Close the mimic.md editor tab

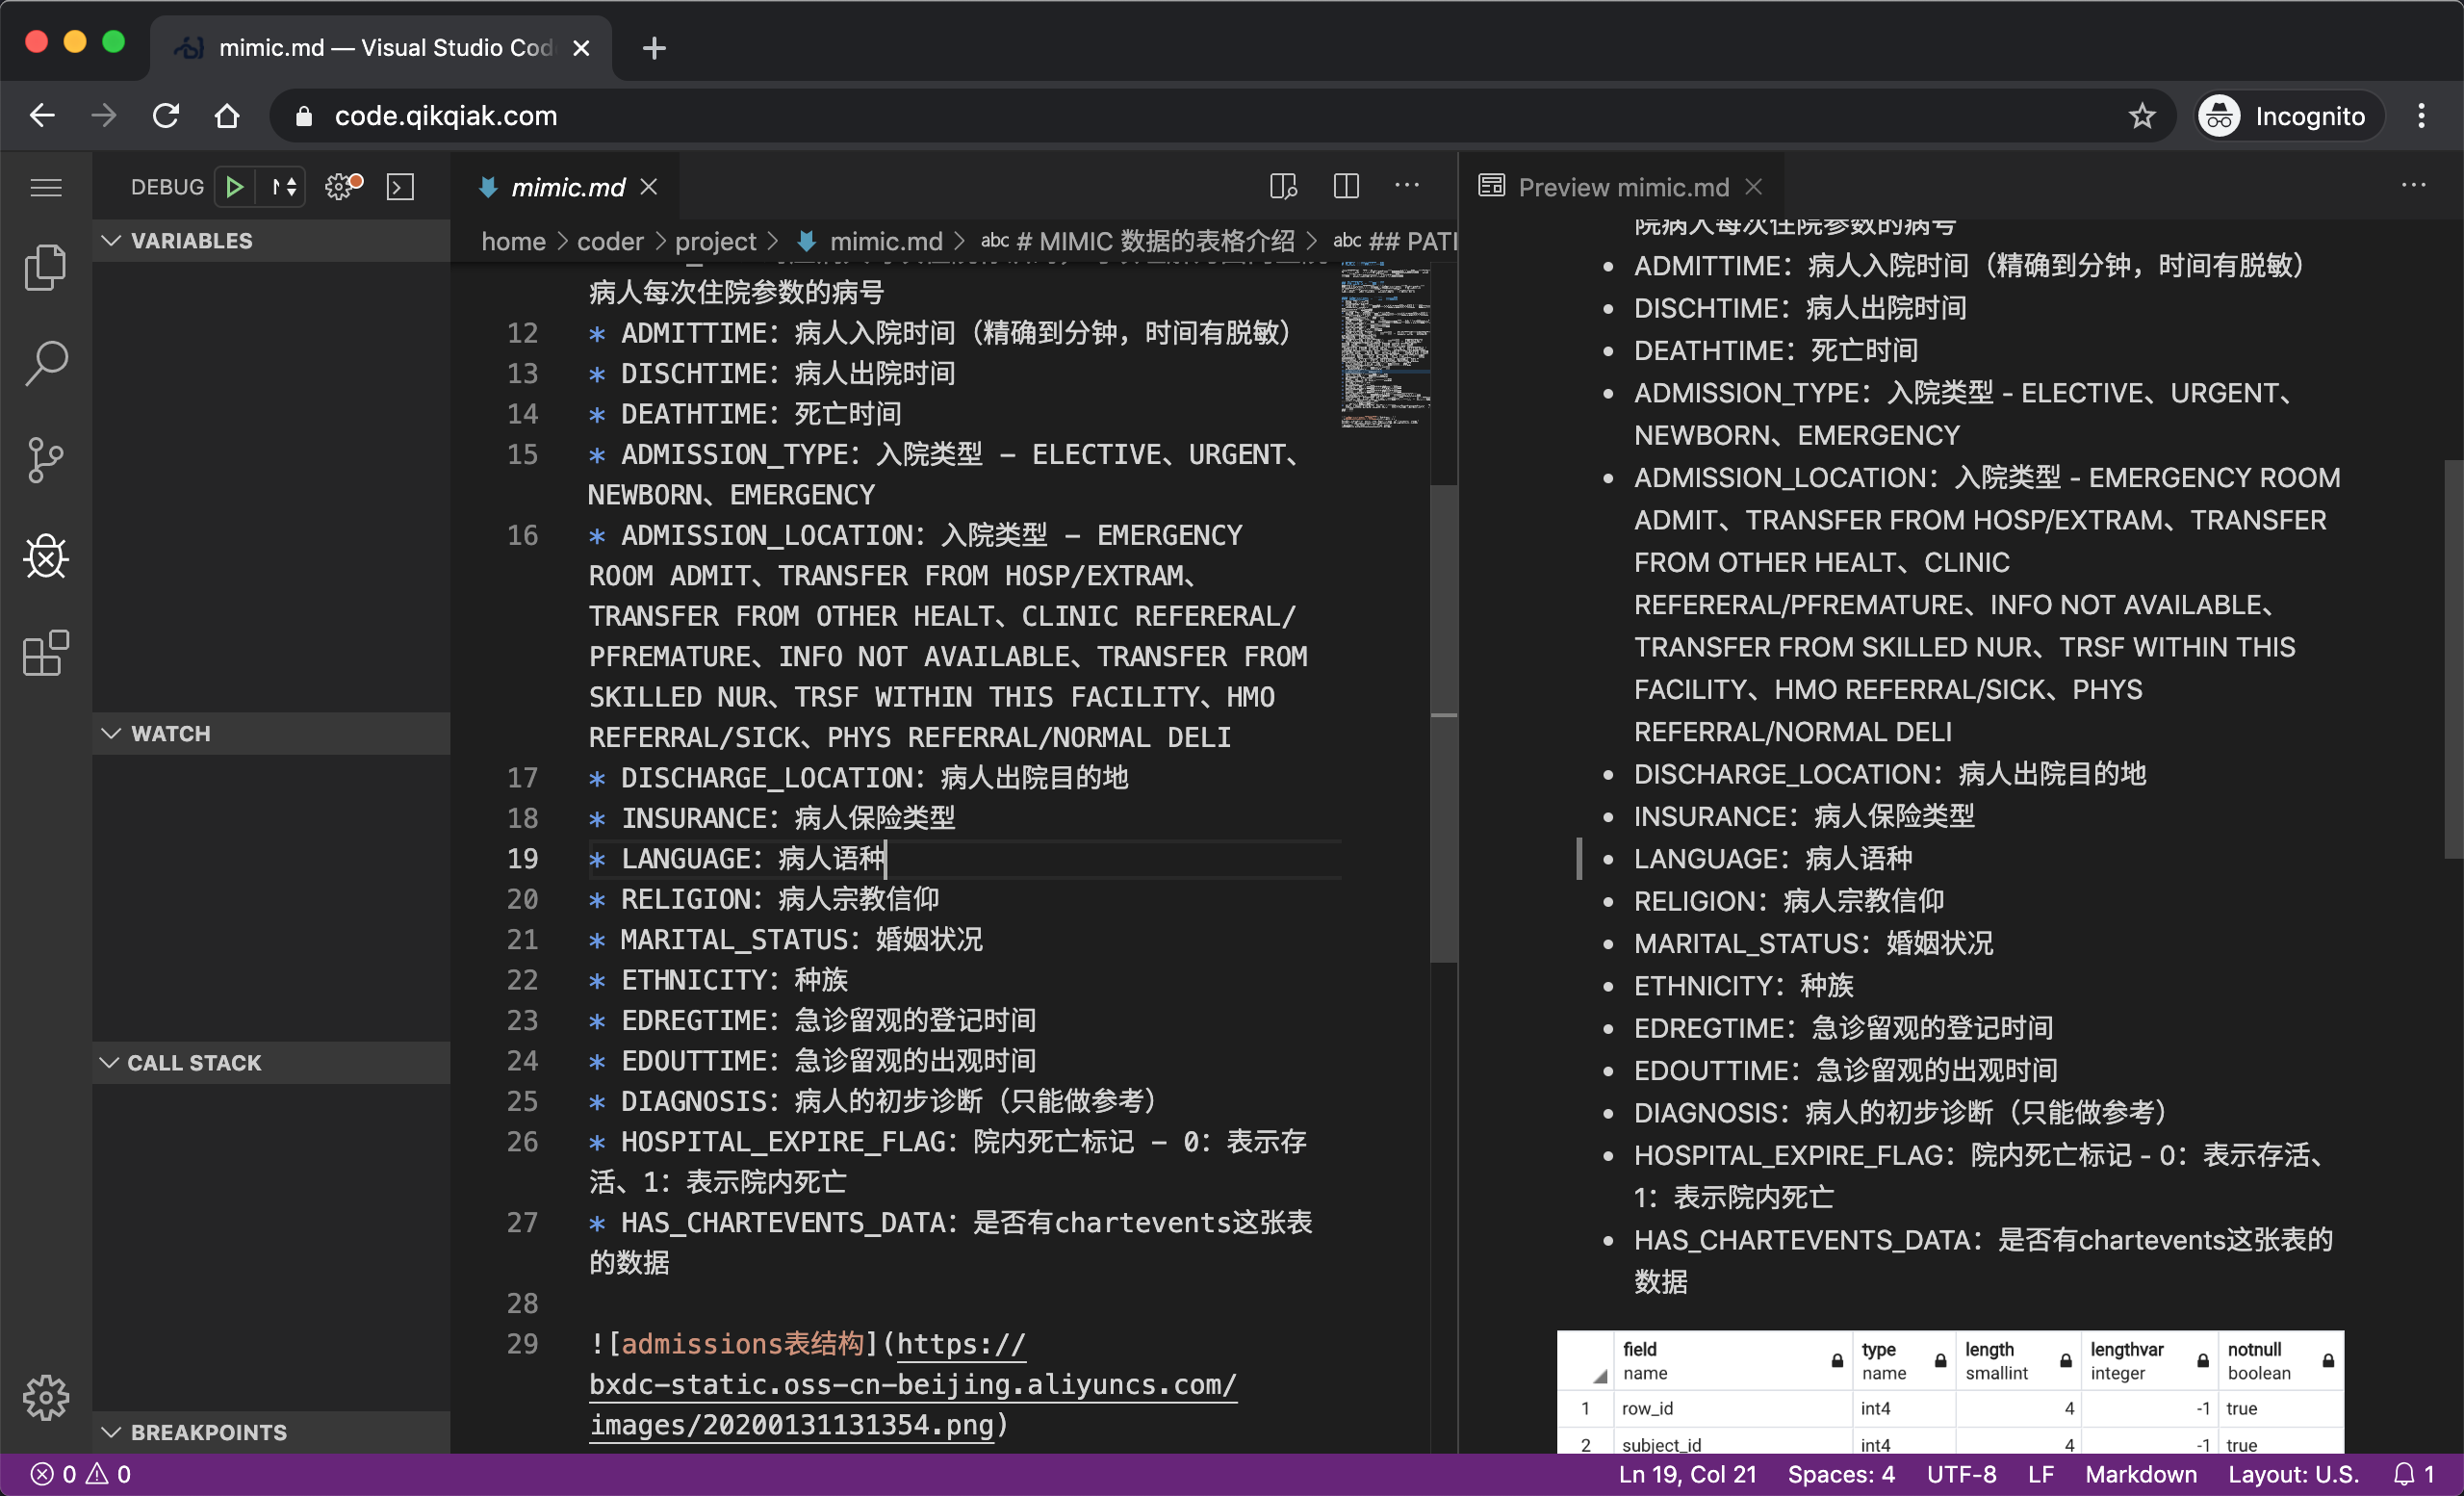point(649,187)
